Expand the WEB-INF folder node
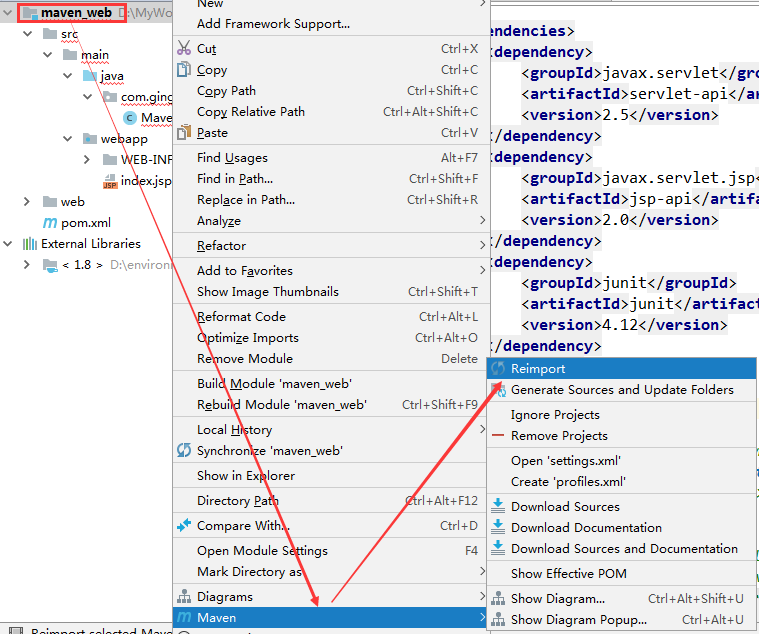Image resolution: width=759 pixels, height=634 pixels. coord(87,160)
